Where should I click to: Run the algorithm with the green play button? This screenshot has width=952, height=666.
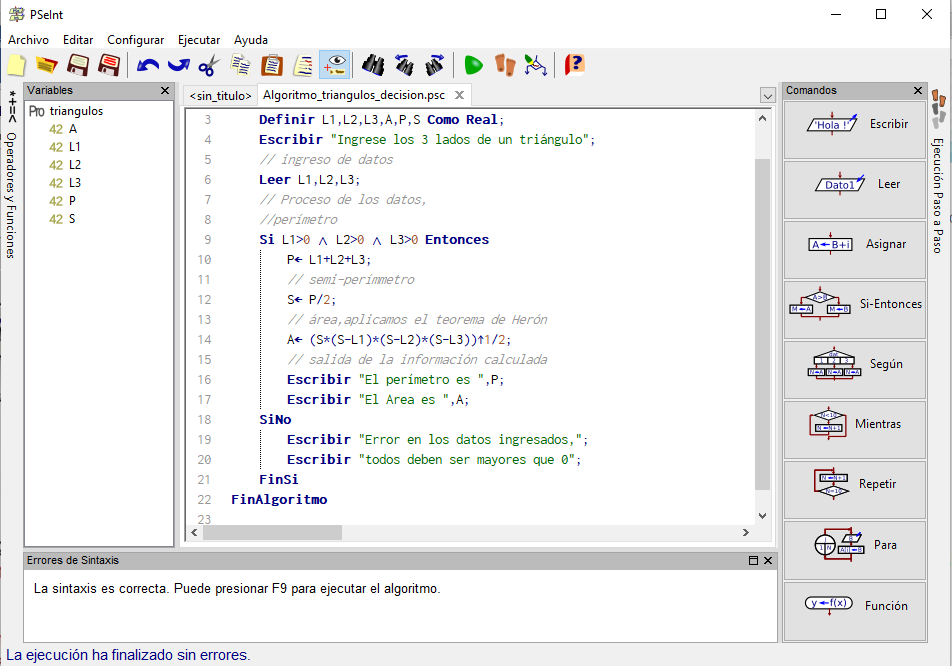point(473,65)
